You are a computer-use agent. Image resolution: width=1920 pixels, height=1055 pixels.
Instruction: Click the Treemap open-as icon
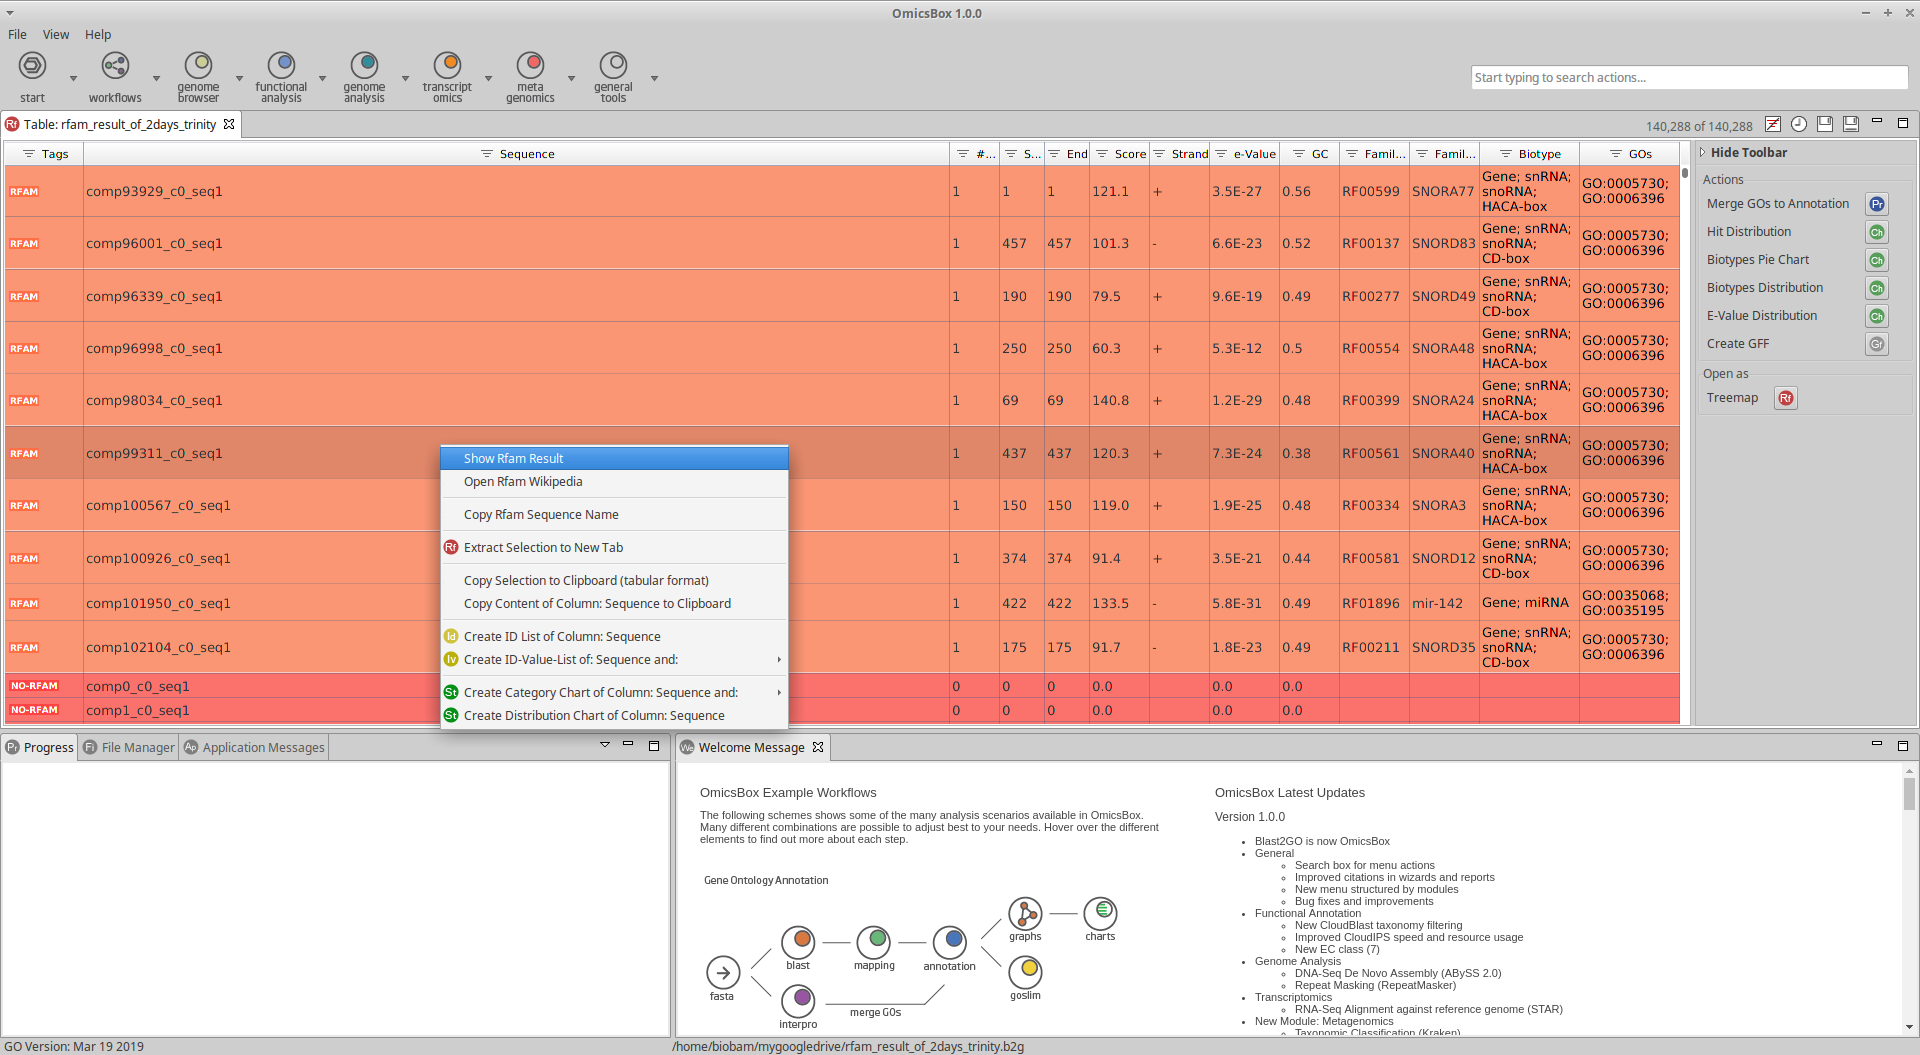click(1785, 398)
